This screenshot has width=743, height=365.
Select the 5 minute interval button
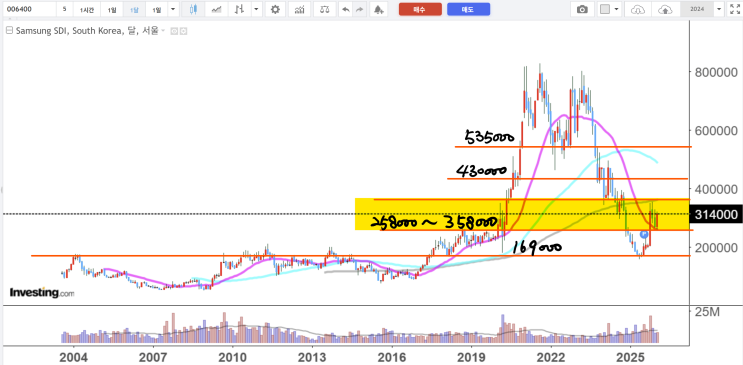click(64, 9)
